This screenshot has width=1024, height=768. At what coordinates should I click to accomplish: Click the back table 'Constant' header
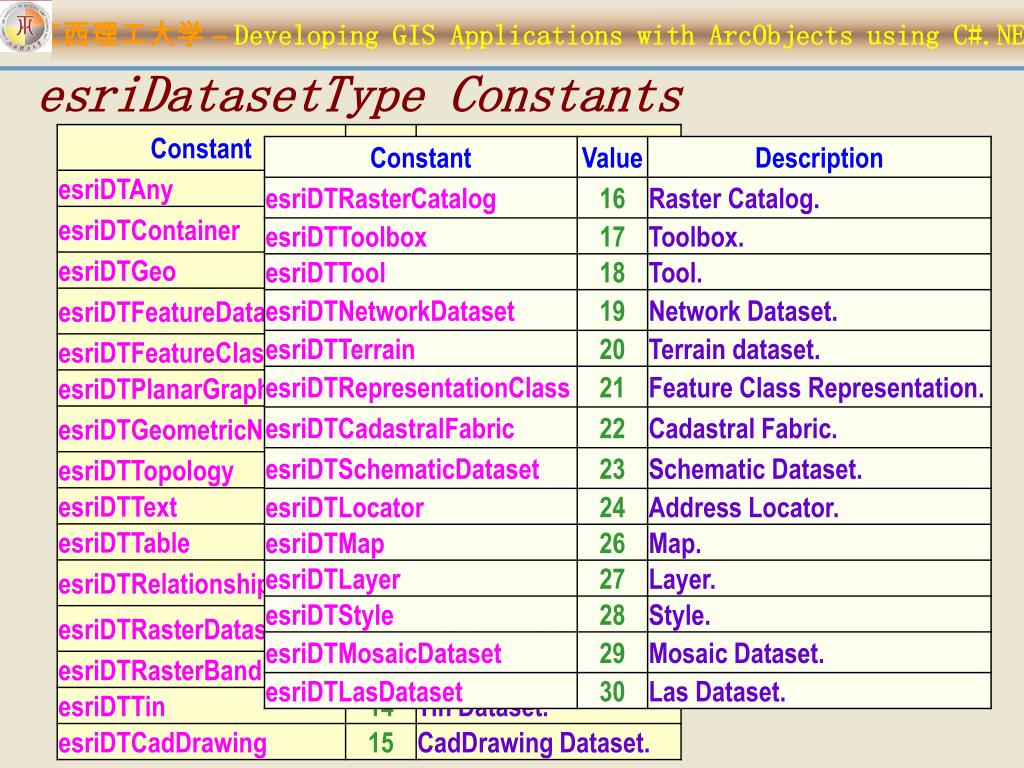tap(201, 149)
